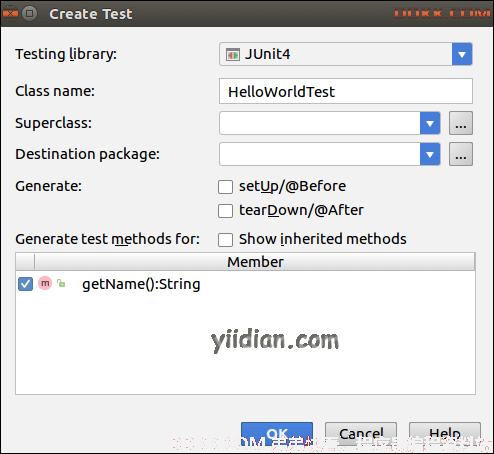Enable tearDown/@After generation
Screen dimensions: 494x454
tap(225, 211)
